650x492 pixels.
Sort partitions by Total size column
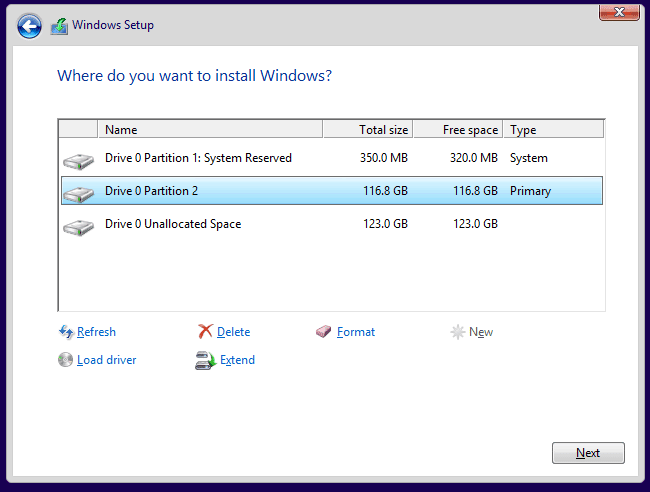click(x=367, y=130)
